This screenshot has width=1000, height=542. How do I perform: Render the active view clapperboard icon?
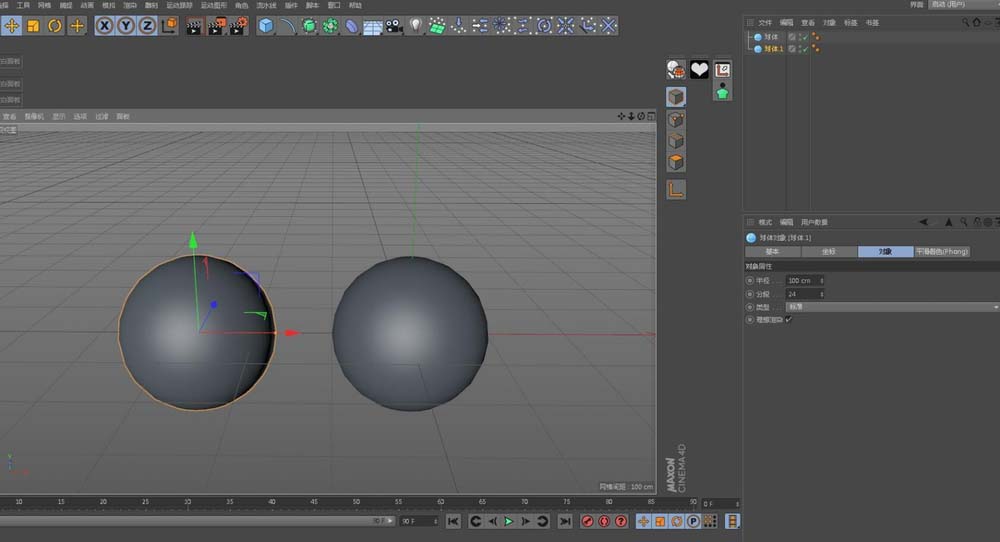tap(194, 26)
